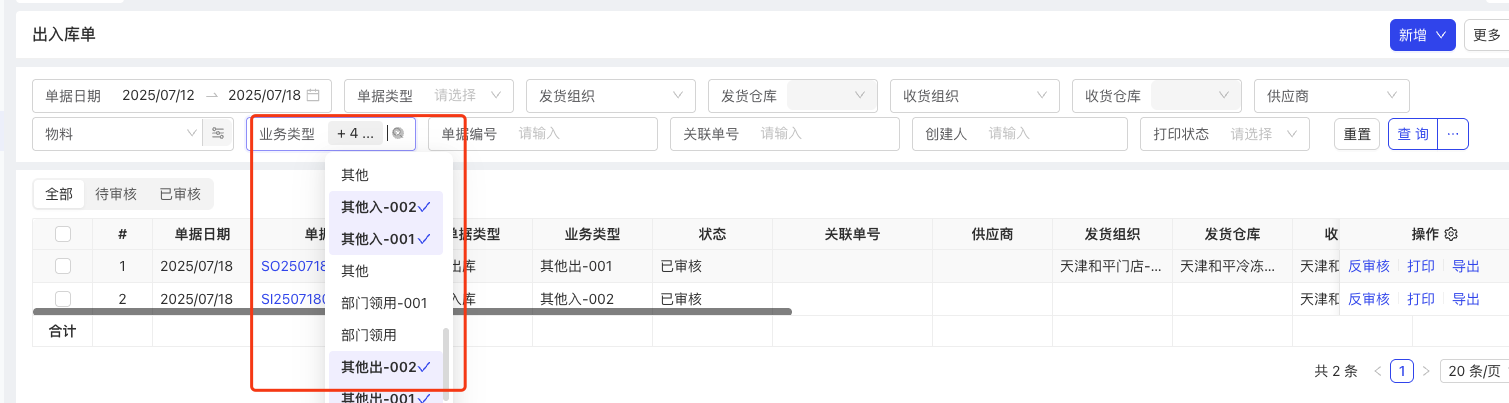Check the checkbox for row 2

[63, 298]
